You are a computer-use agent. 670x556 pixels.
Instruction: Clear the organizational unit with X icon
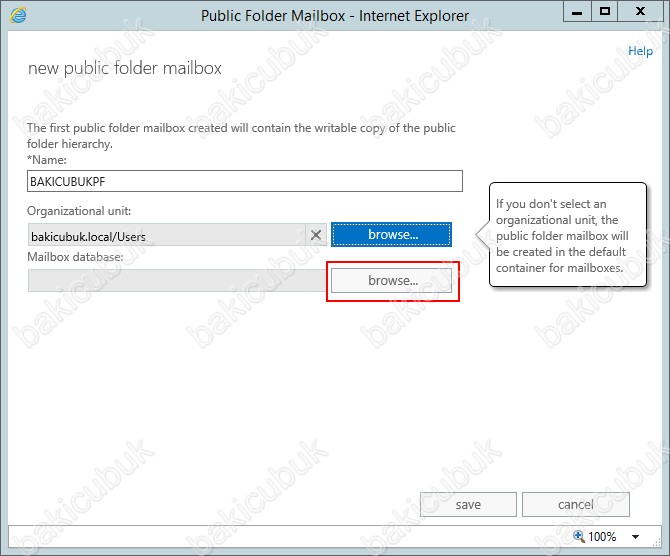(316, 235)
